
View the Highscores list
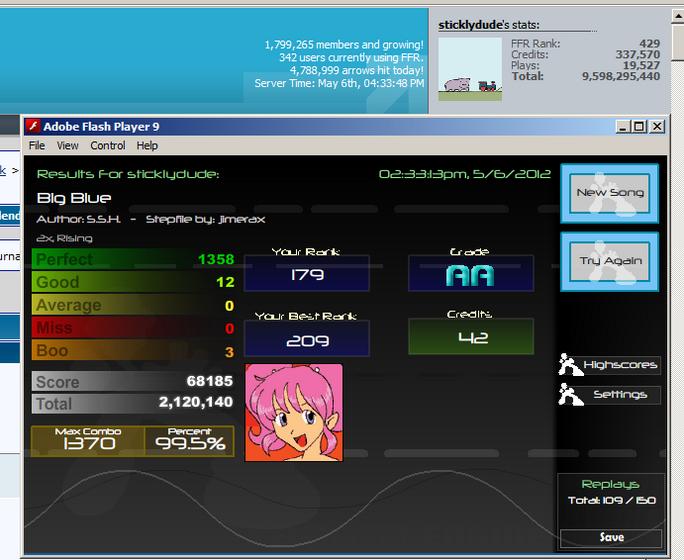(620, 365)
